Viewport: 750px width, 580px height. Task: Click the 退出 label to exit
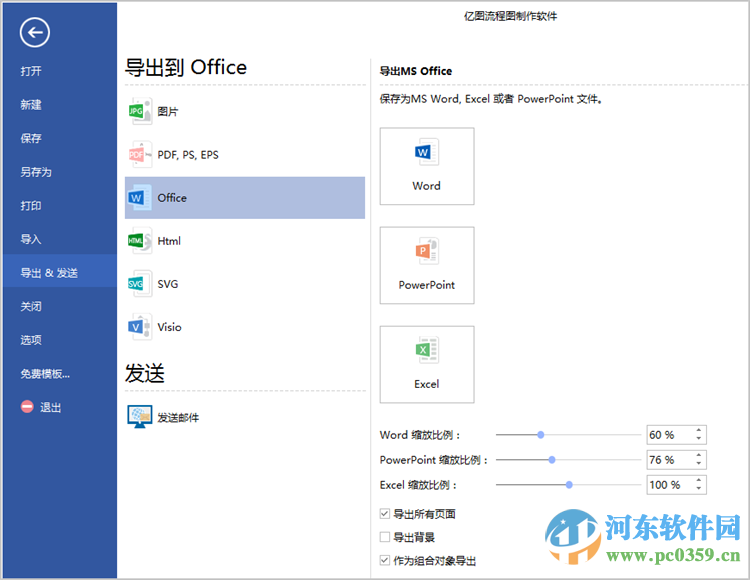pos(50,407)
